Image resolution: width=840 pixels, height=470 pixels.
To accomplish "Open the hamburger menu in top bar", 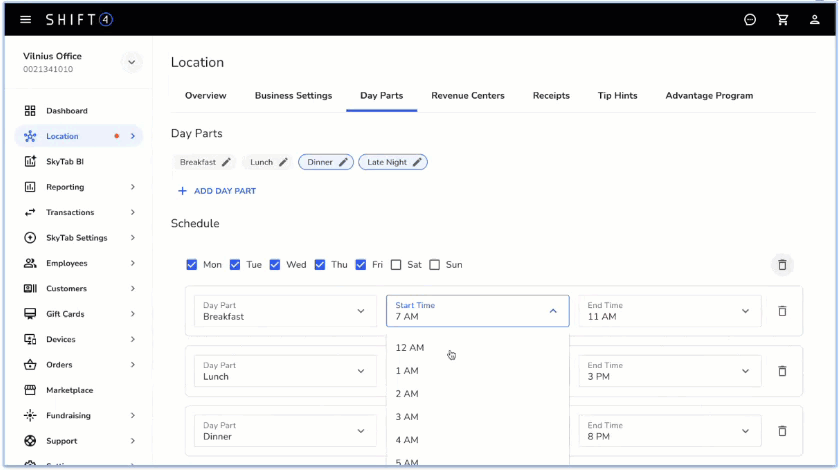I will [26, 19].
